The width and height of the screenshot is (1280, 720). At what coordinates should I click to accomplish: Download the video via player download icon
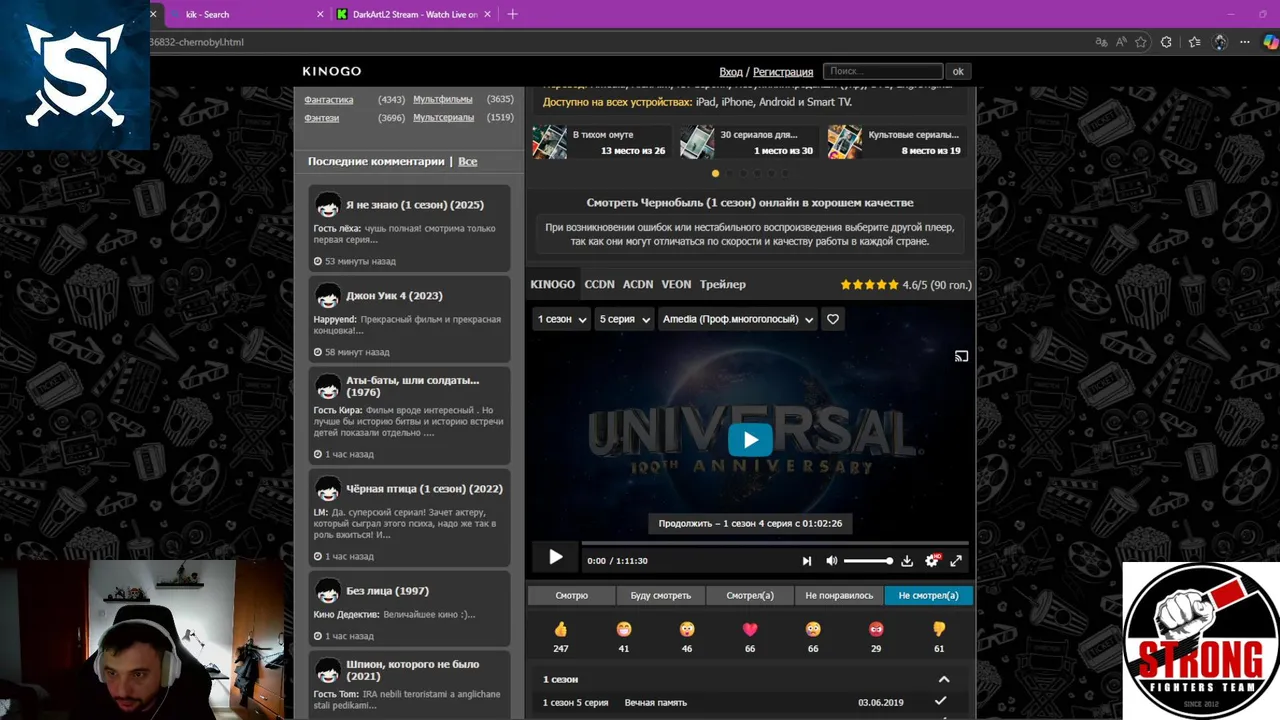tap(907, 561)
